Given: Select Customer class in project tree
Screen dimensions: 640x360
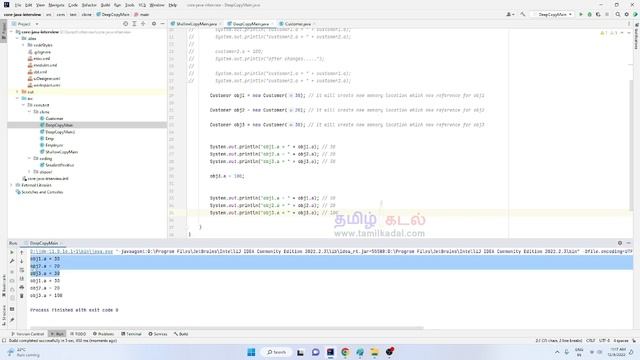Looking at the screenshot, I should point(54,118).
